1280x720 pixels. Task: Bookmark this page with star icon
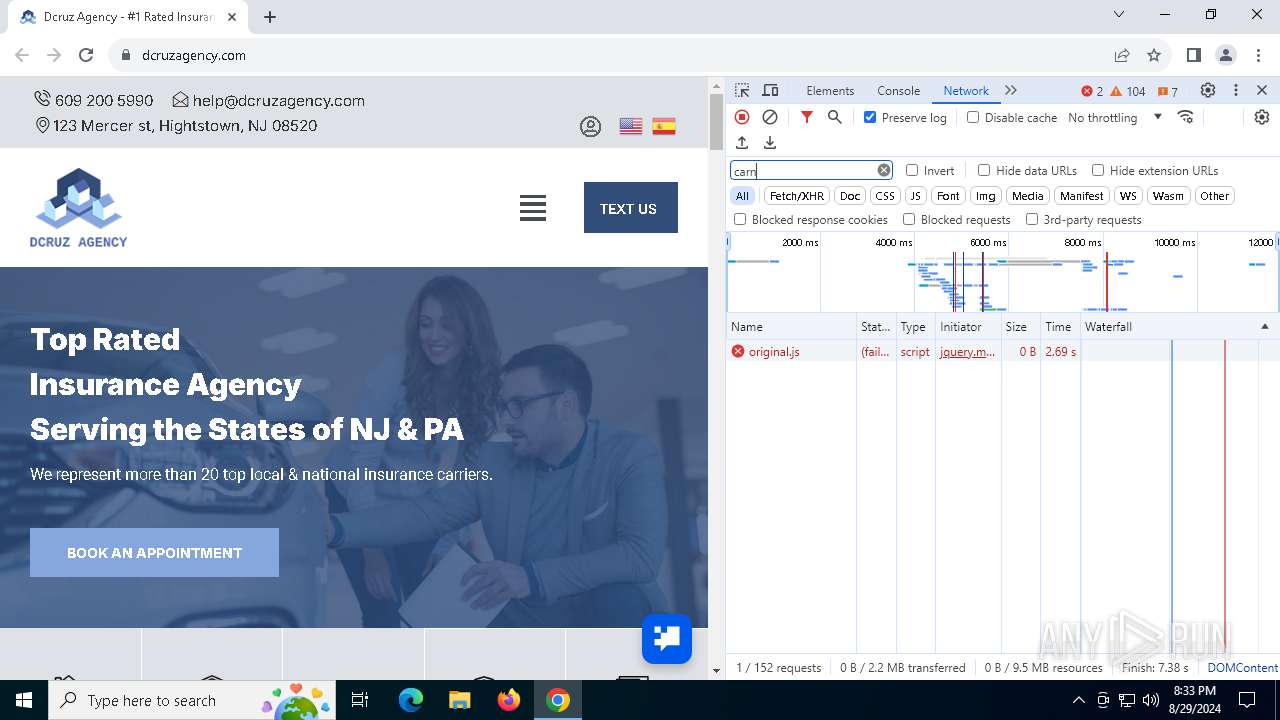click(x=1154, y=55)
